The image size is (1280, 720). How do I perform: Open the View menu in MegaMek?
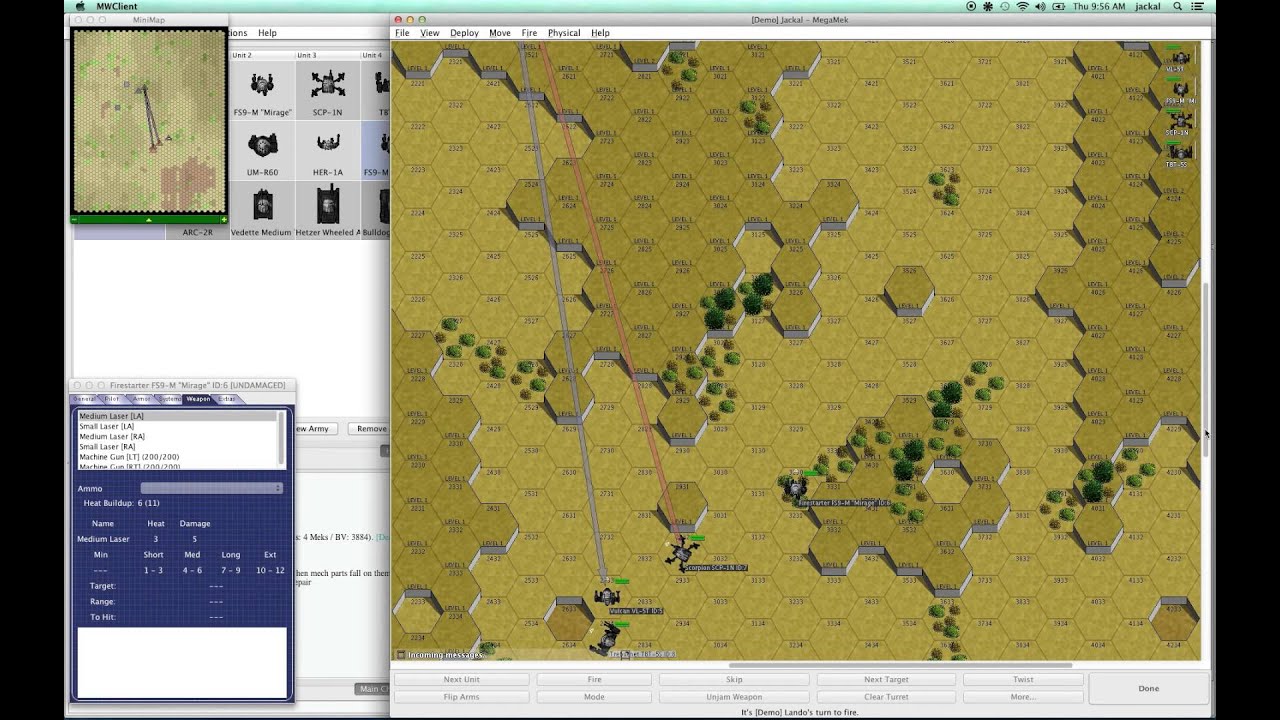click(x=430, y=33)
